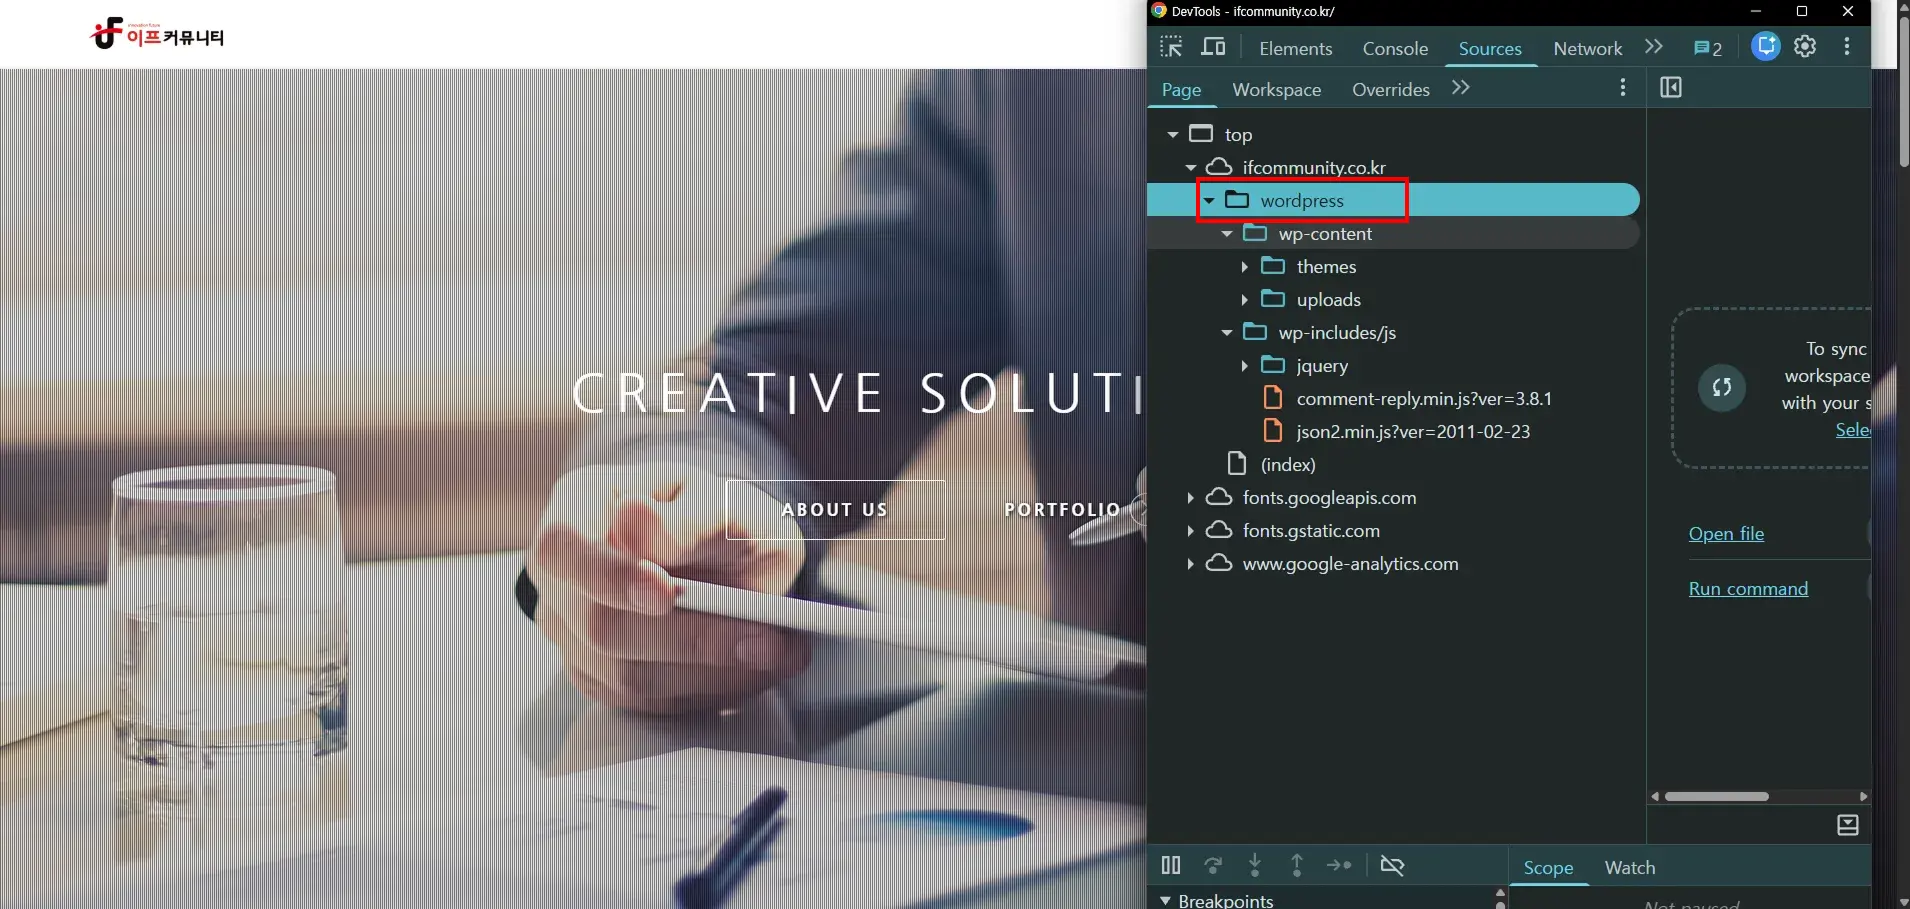Expand the jquery folder
The image size is (1910, 909).
point(1245,365)
